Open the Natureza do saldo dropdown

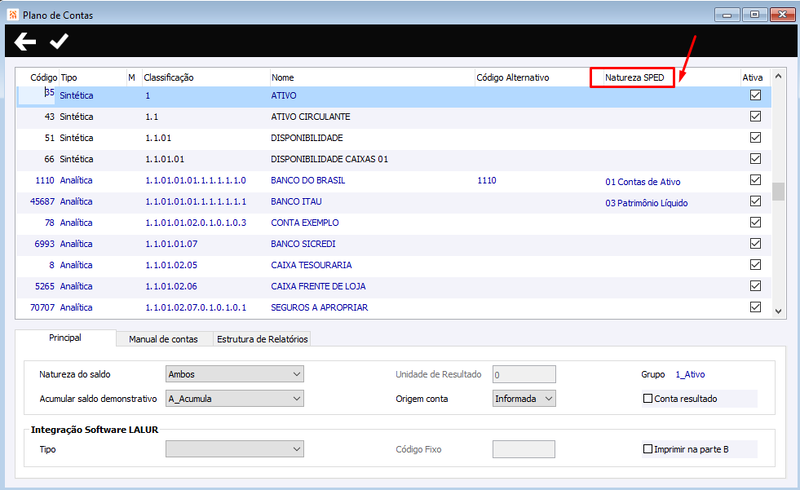click(x=235, y=374)
